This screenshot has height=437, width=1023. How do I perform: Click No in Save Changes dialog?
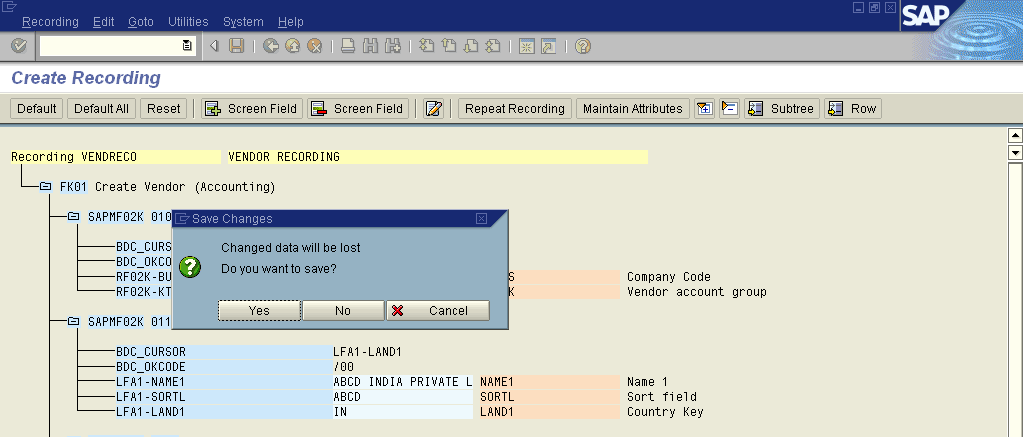343,311
